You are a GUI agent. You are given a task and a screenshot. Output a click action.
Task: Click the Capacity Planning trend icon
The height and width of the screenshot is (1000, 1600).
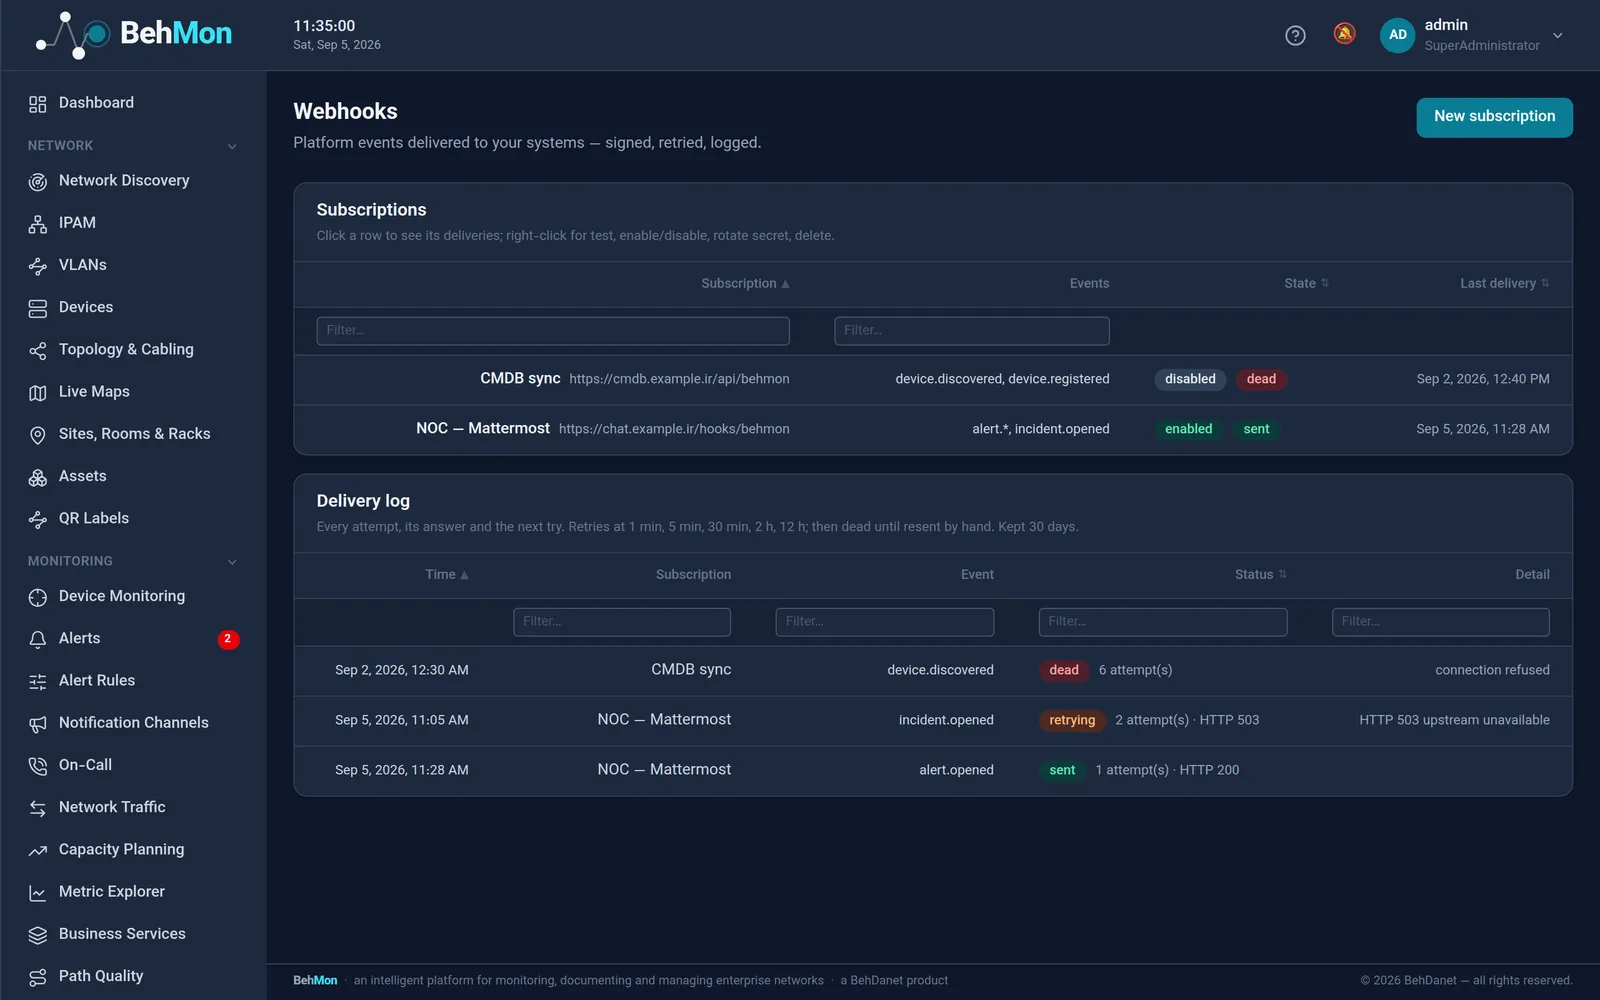(38, 851)
